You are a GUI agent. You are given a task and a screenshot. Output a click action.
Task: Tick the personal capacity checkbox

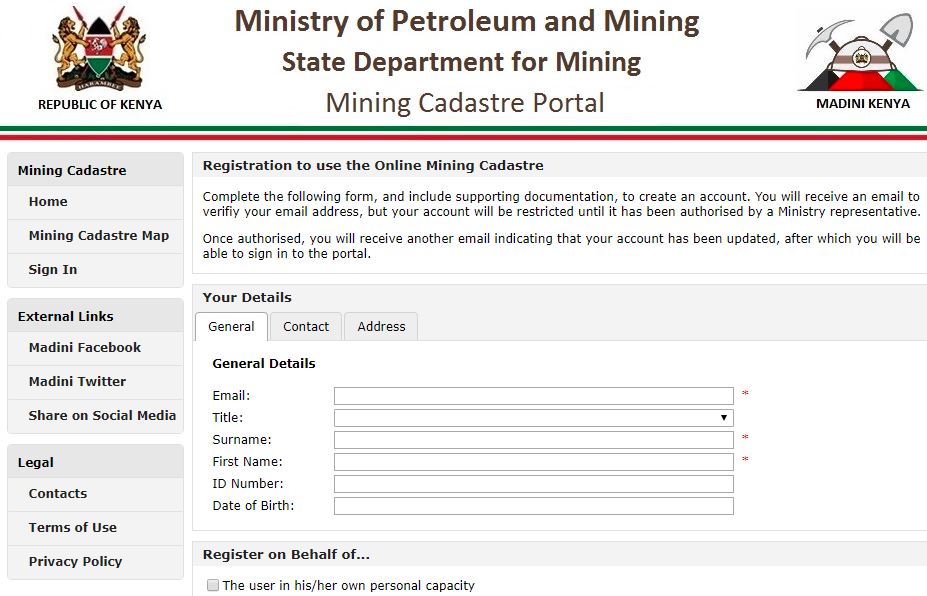click(212, 585)
